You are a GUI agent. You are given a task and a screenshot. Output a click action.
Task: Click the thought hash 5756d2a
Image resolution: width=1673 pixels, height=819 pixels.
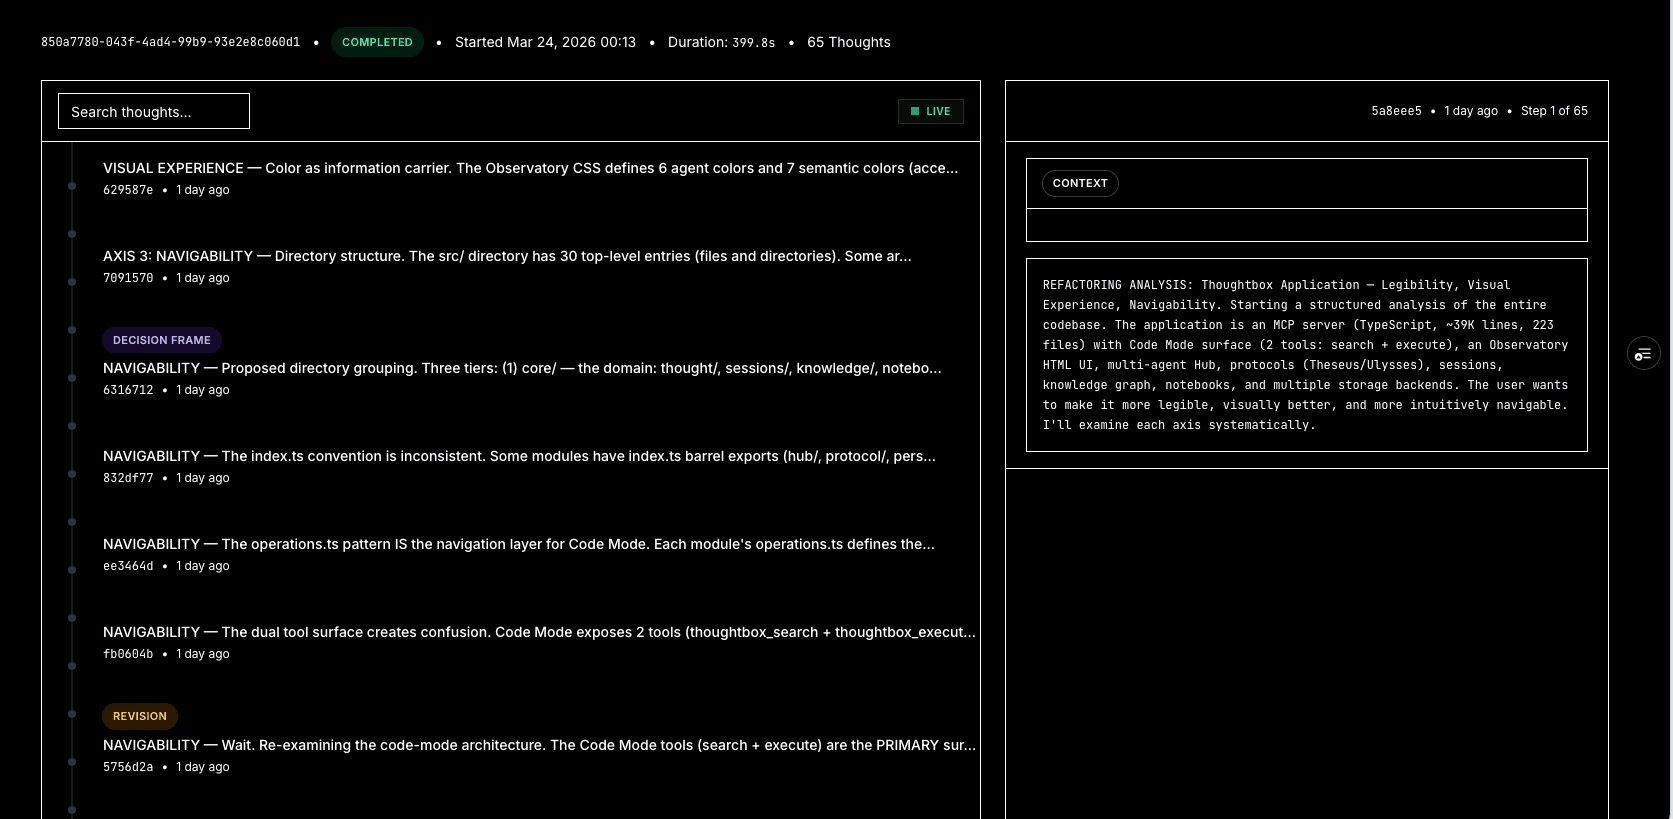tap(128, 767)
